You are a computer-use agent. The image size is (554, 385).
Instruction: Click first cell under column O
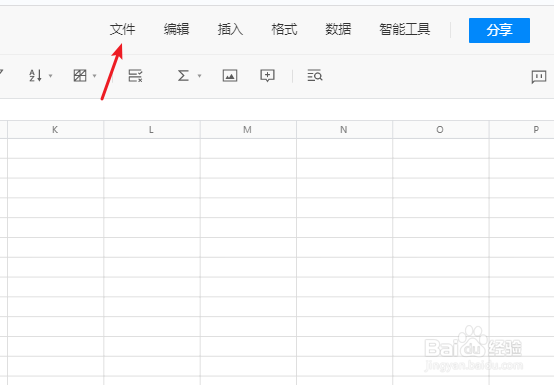441,148
